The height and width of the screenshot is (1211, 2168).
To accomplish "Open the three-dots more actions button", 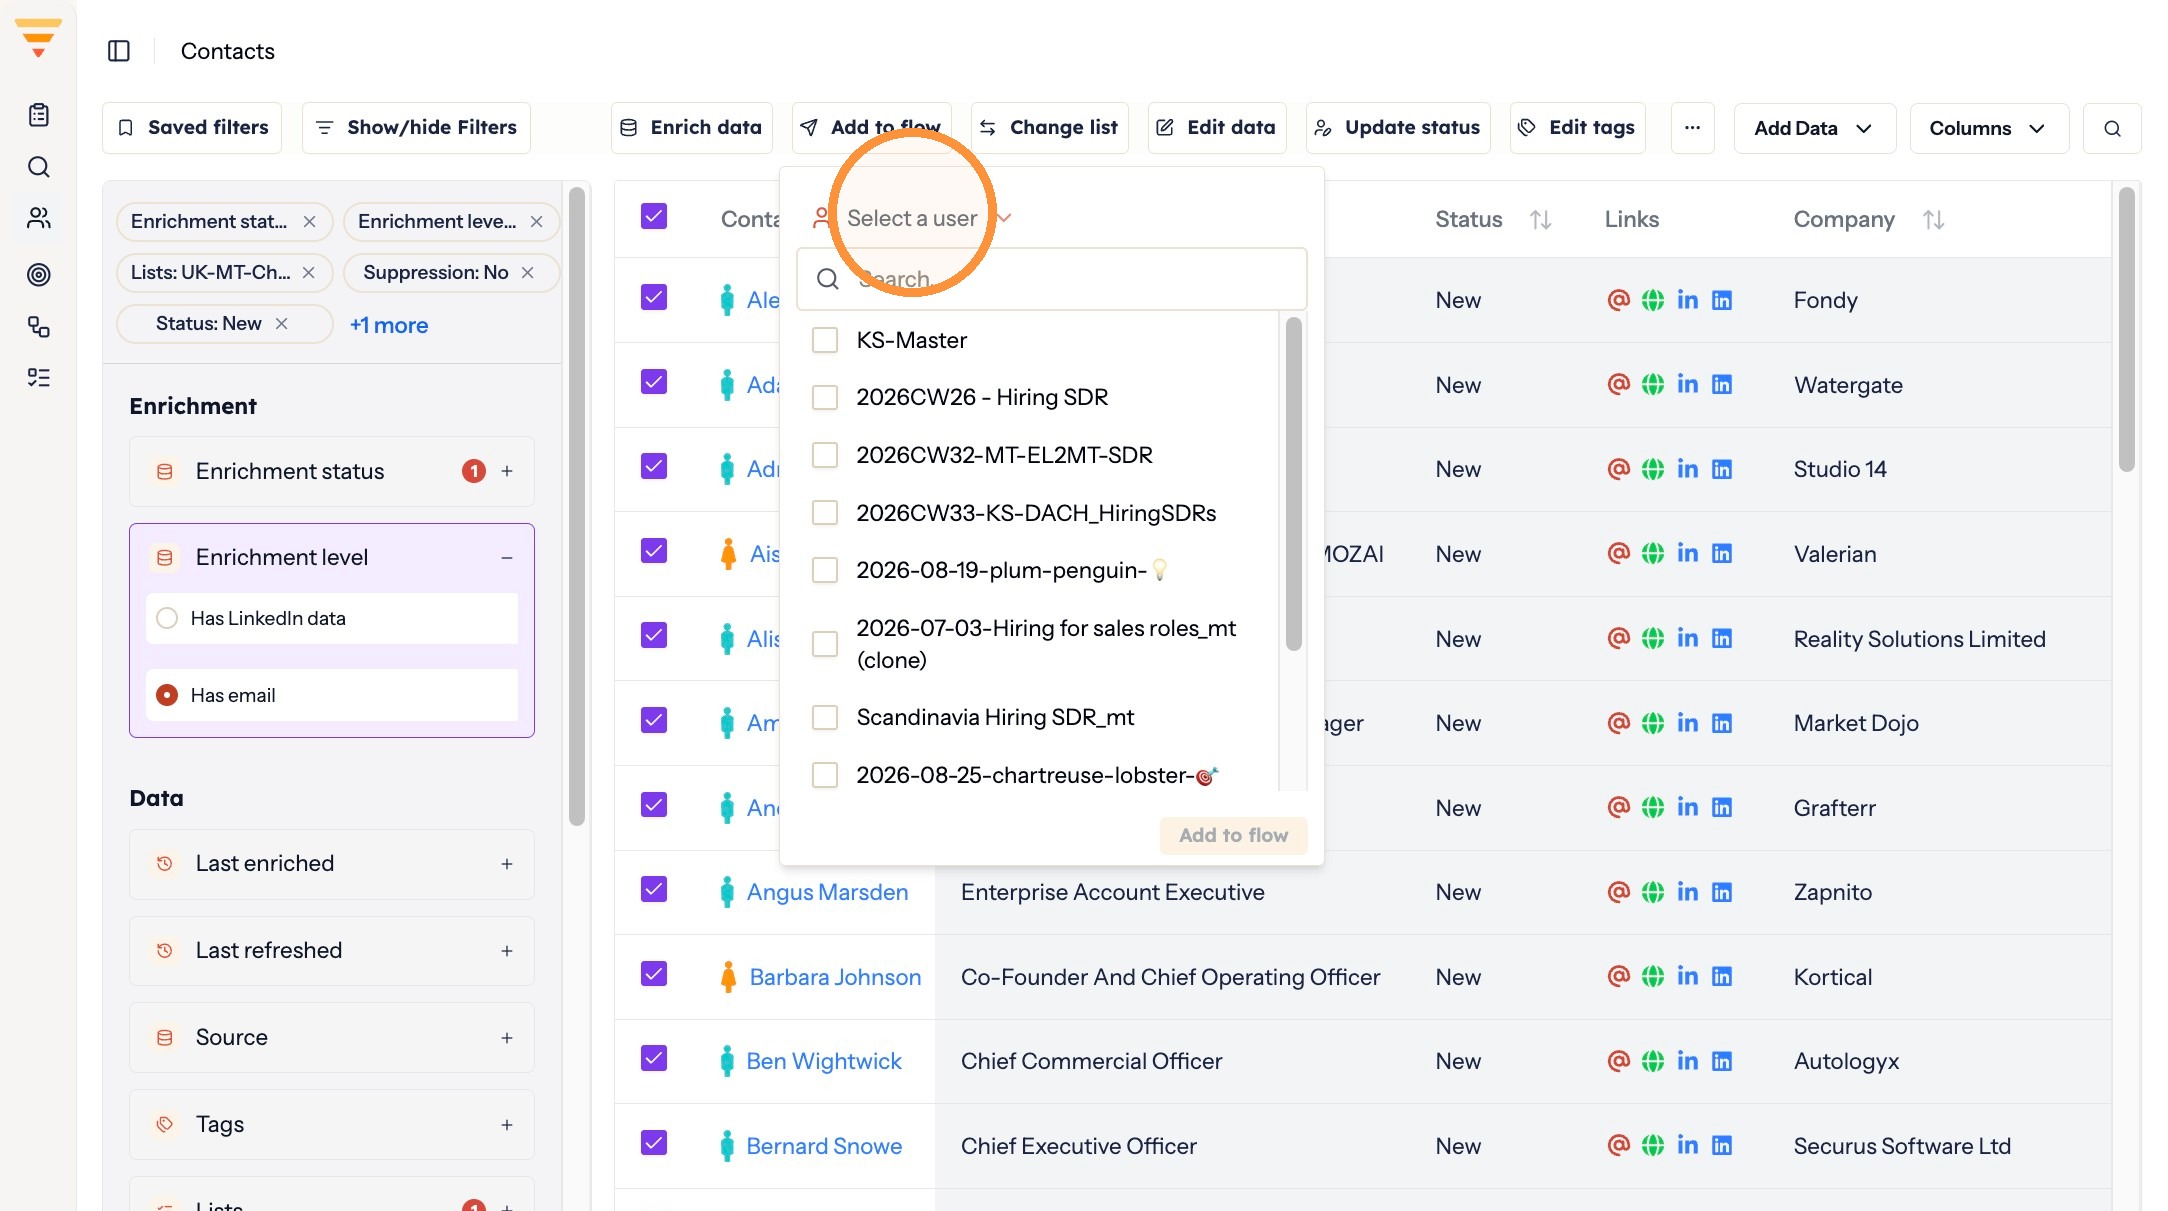I will 1692,128.
